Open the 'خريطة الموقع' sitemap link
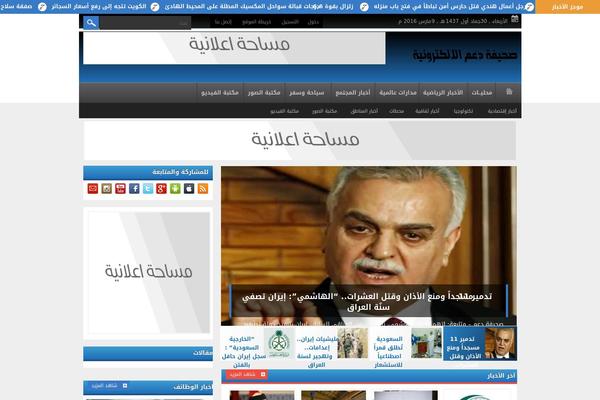 coord(256,22)
